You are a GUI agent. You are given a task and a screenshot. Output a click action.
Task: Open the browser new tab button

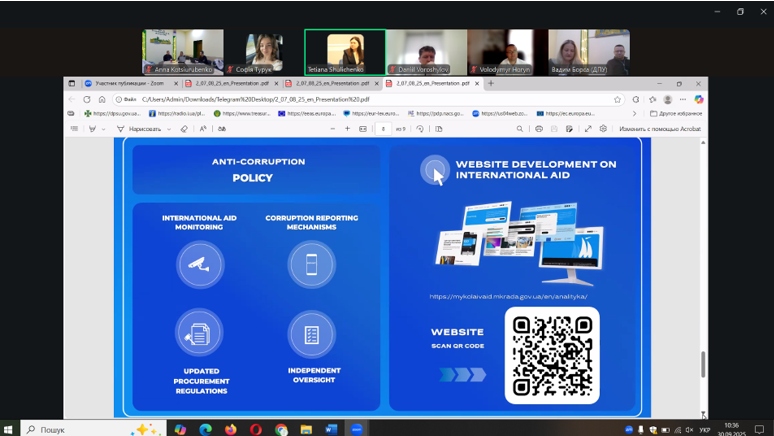point(491,84)
